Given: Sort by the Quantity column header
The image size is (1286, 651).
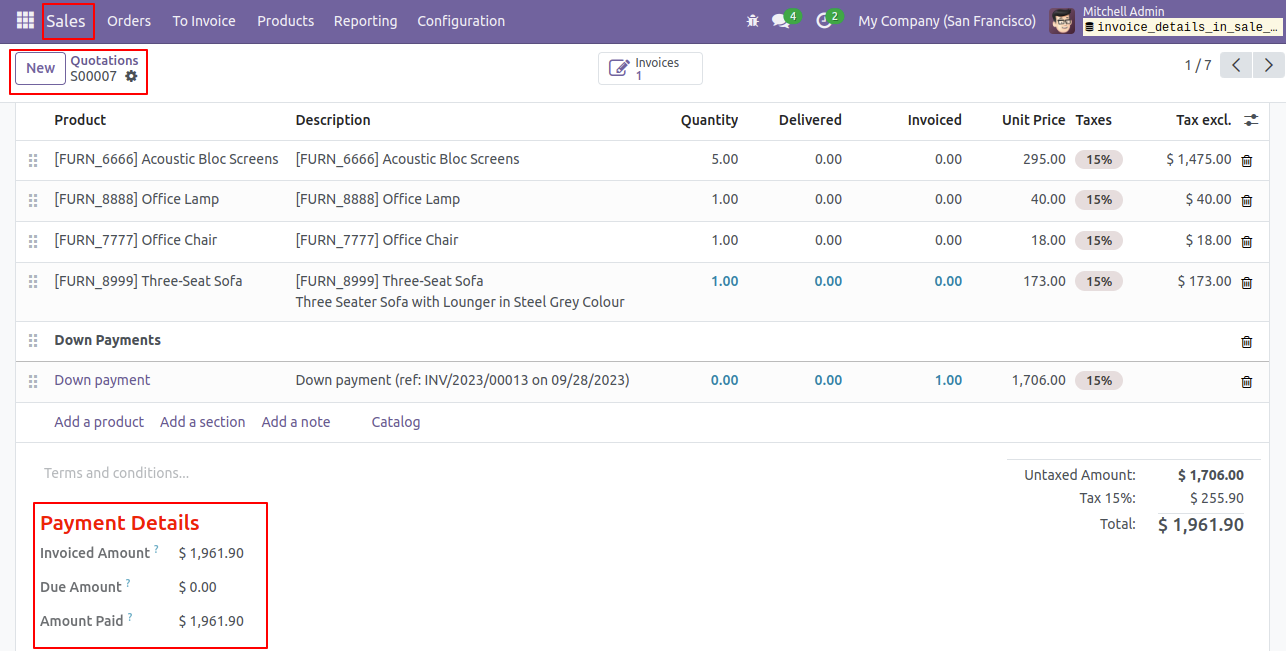Looking at the screenshot, I should (x=709, y=120).
